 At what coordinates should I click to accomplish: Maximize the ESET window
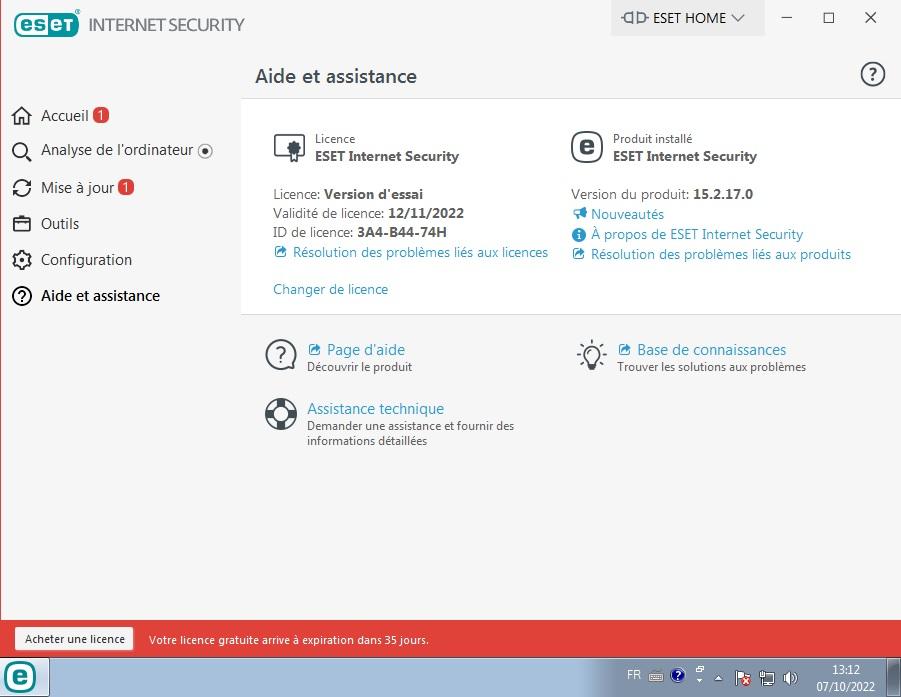click(x=829, y=18)
